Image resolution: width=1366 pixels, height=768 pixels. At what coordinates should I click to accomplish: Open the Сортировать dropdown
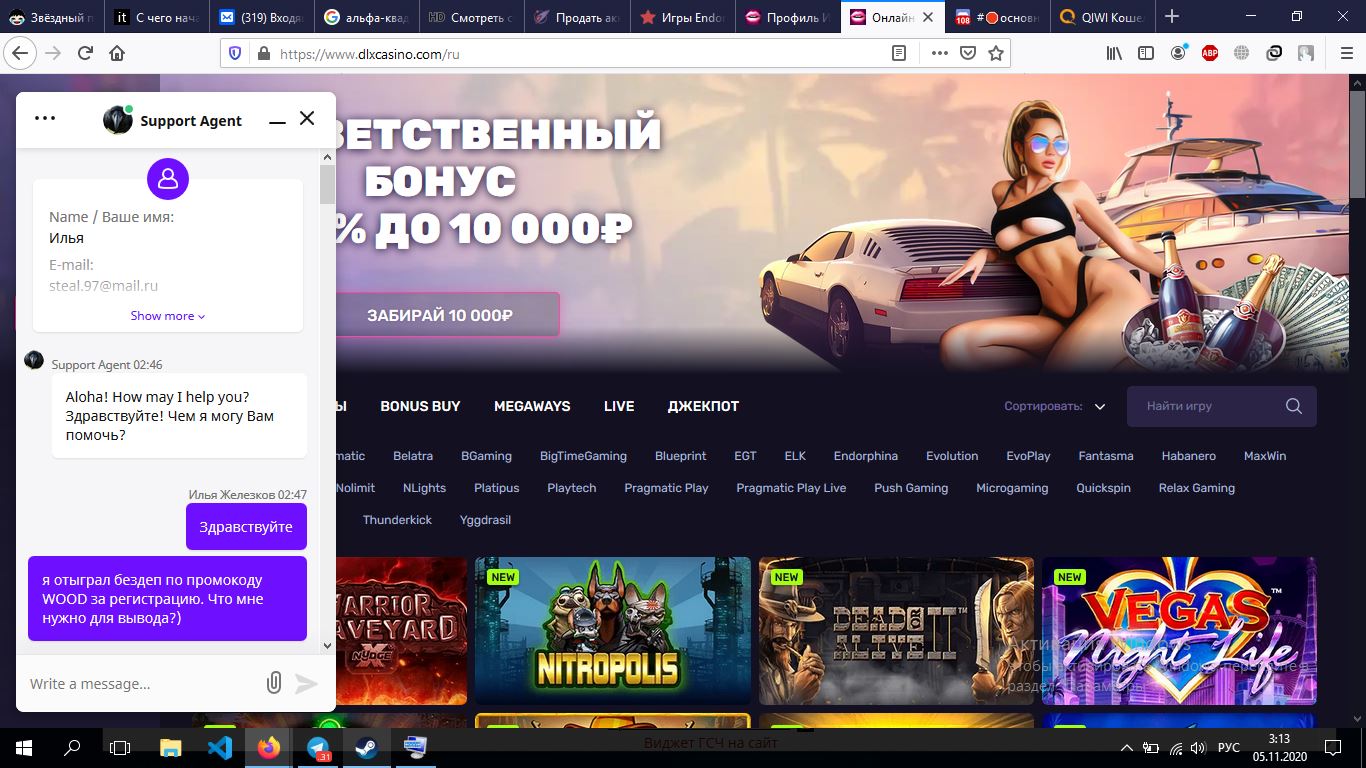(x=1055, y=406)
